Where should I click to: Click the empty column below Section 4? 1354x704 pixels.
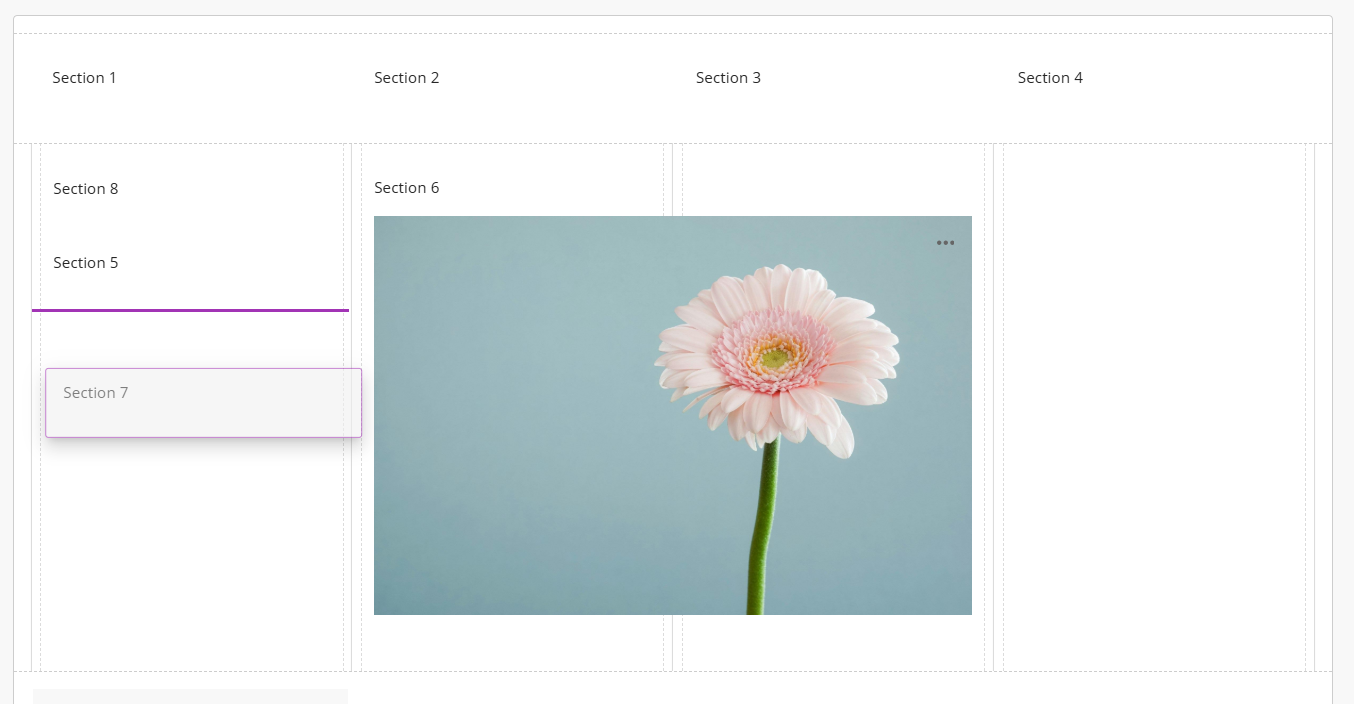tap(1154, 400)
